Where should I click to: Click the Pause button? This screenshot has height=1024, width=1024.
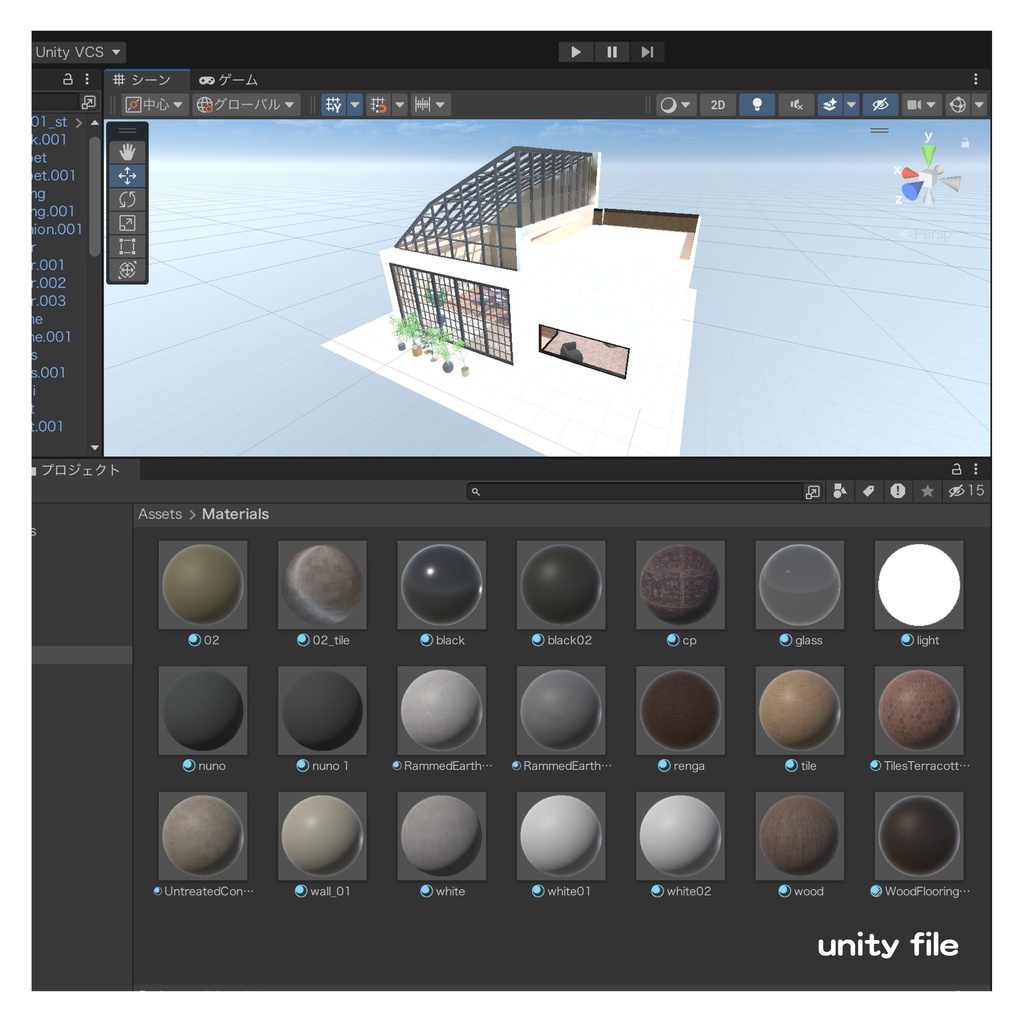[612, 52]
